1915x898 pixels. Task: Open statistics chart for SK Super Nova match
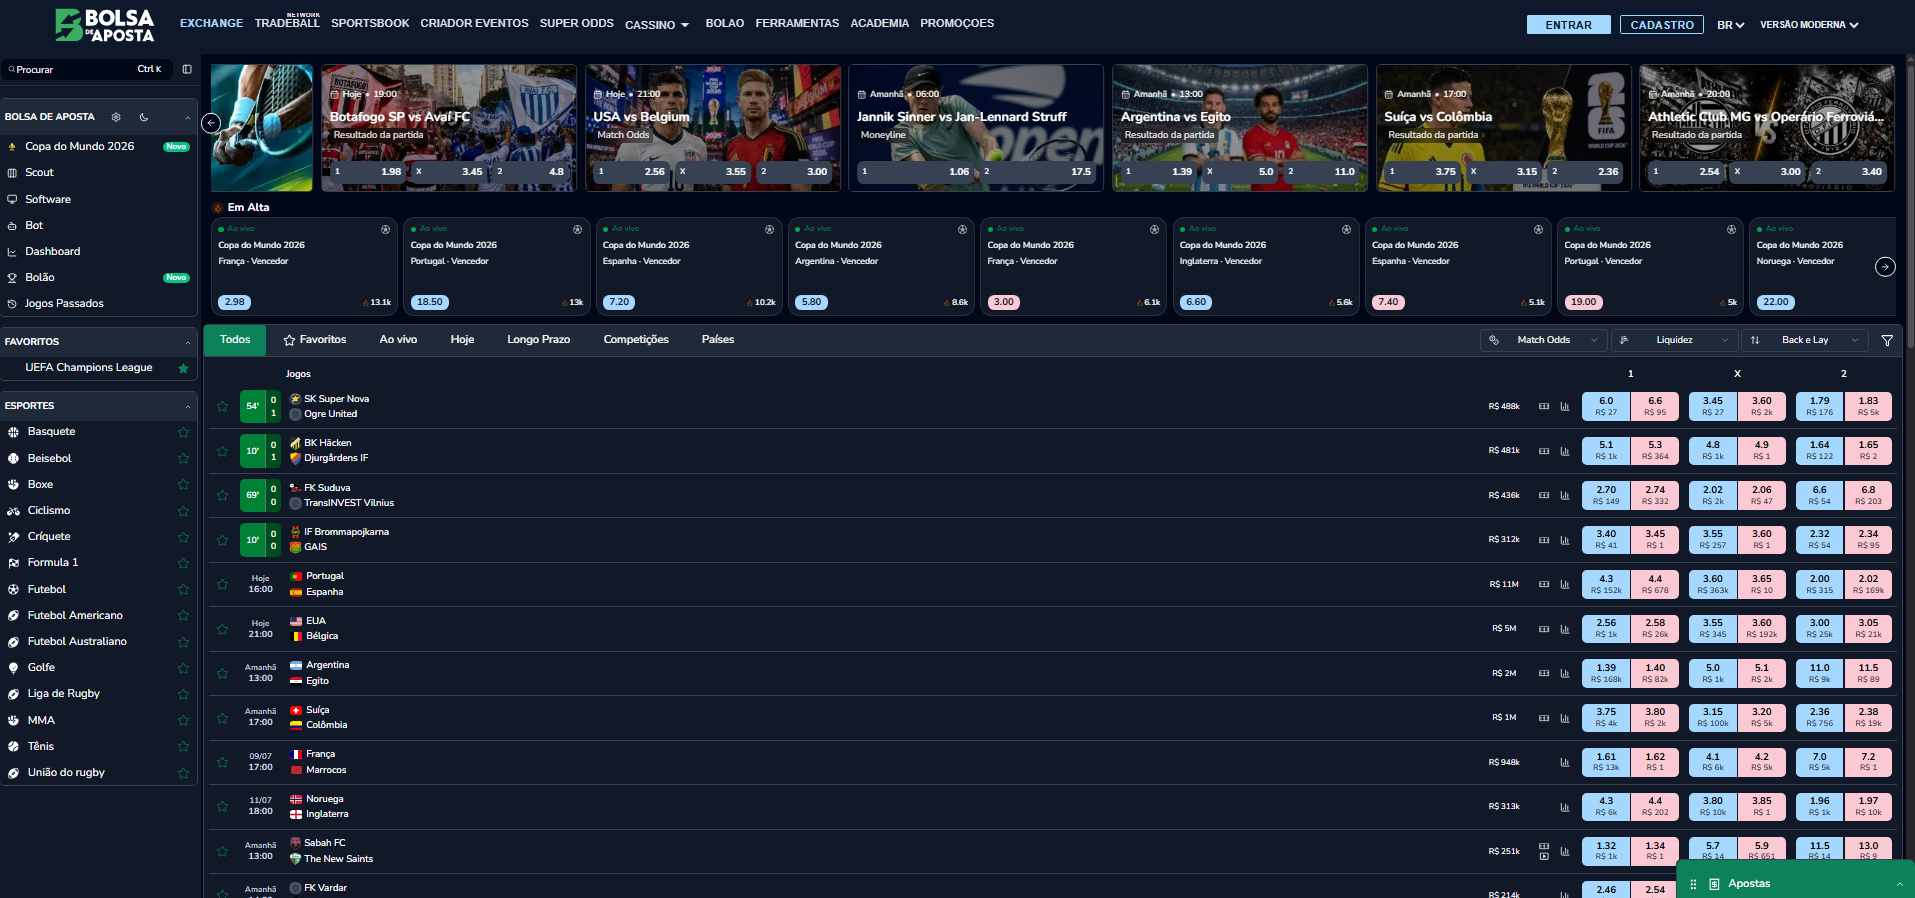[x=1564, y=406]
